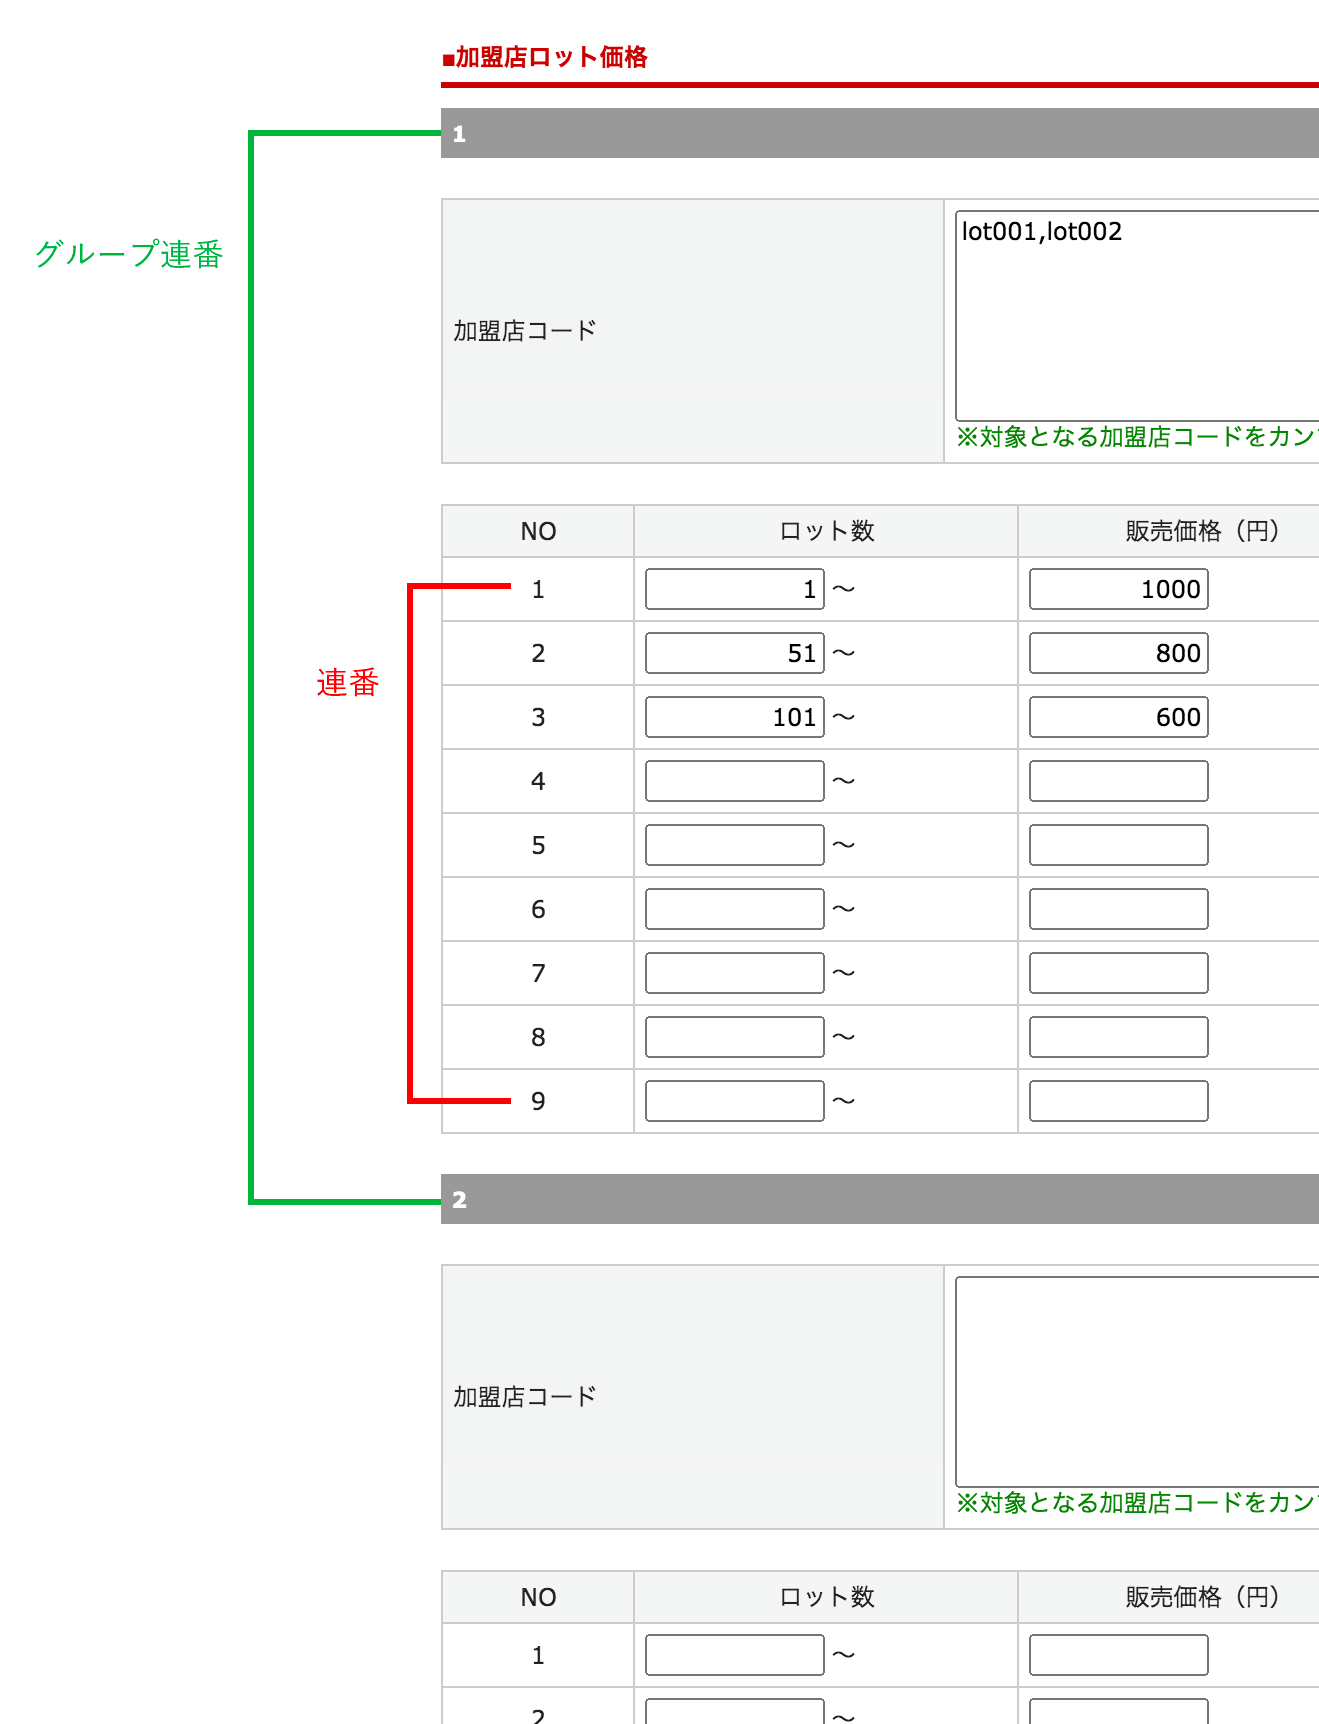Focus the empty 加盟店コード textarea in group 2
This screenshot has width=1319, height=1724.
[x=1137, y=1382]
